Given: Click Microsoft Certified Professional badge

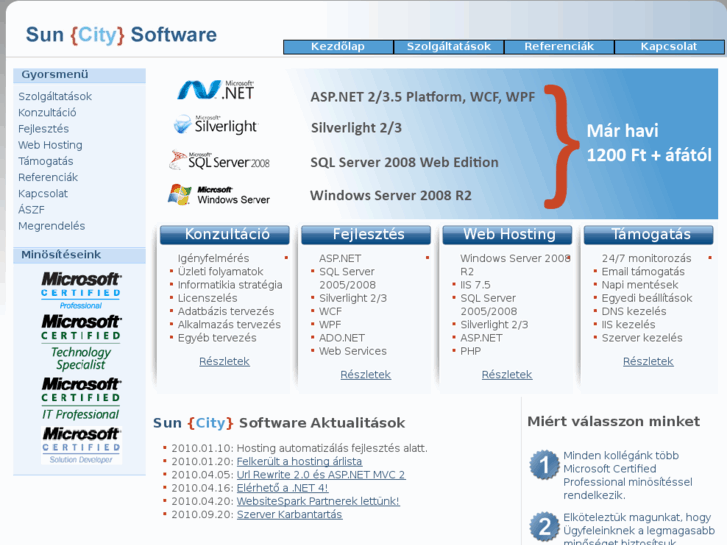Looking at the screenshot, I should pos(81,291).
